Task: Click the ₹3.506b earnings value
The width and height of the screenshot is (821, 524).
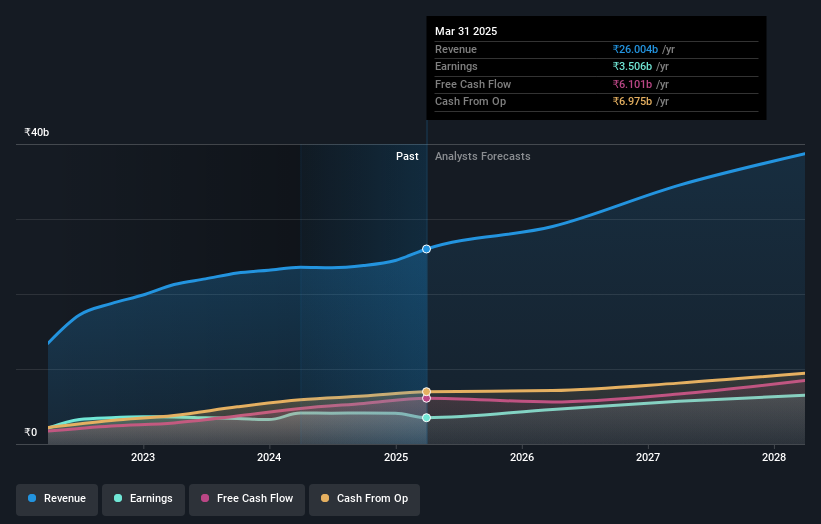Action: 633,66
